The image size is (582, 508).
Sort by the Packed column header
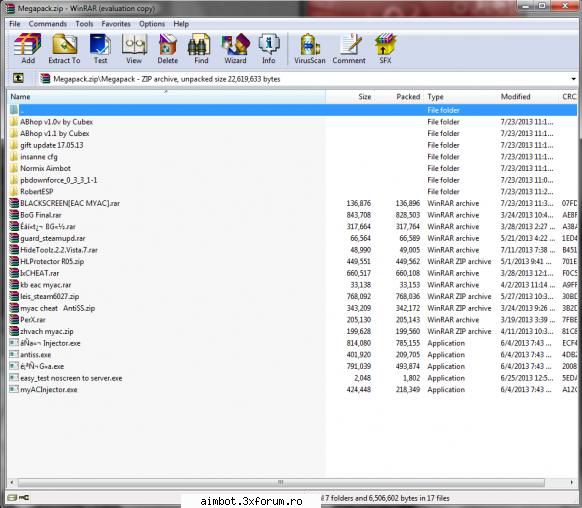399,96
